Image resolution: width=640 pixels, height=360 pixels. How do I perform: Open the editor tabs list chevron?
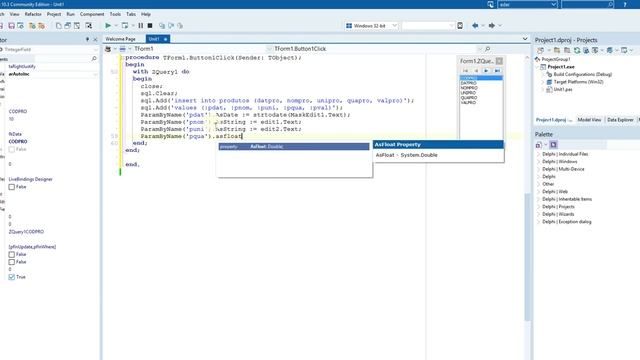(x=525, y=39)
